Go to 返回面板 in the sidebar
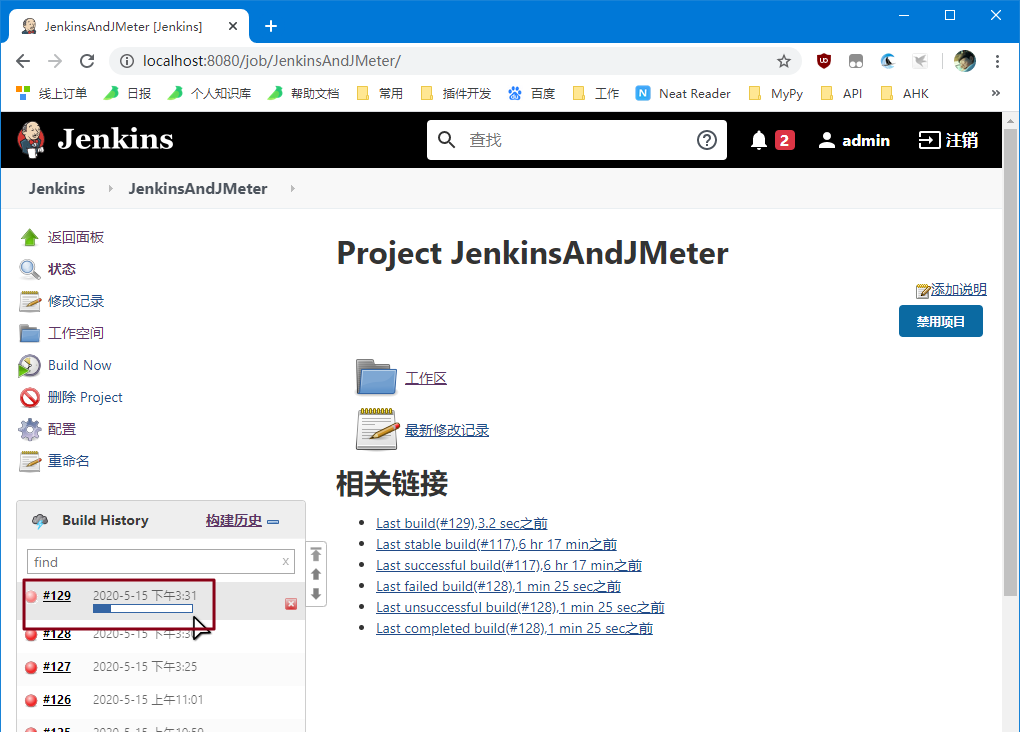The height and width of the screenshot is (732, 1020). (75, 237)
